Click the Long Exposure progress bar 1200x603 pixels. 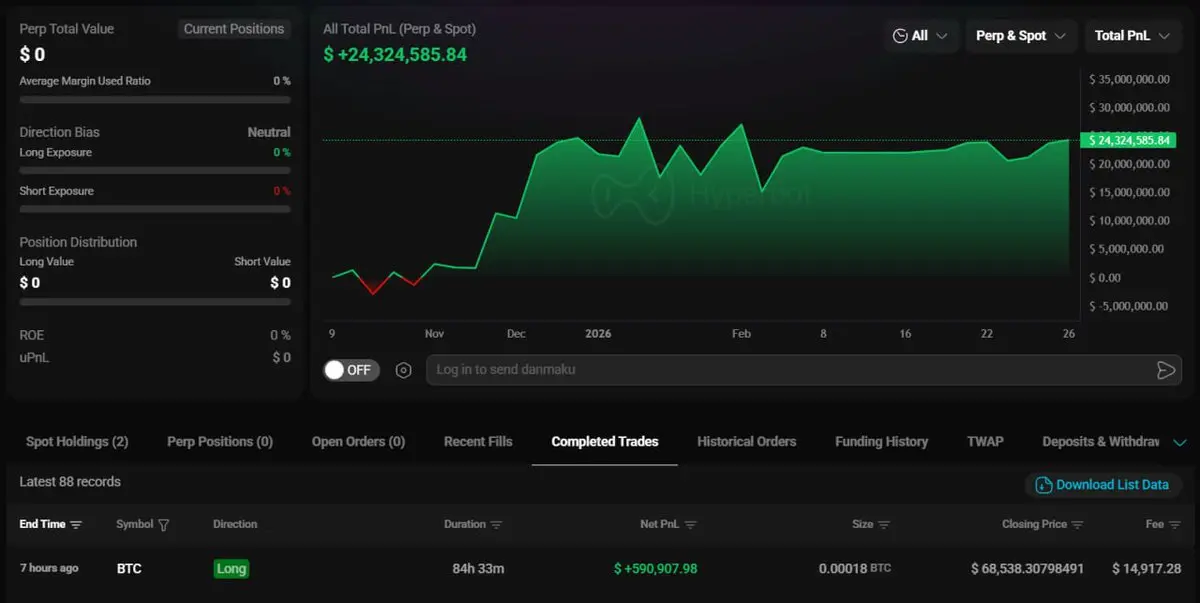155,171
